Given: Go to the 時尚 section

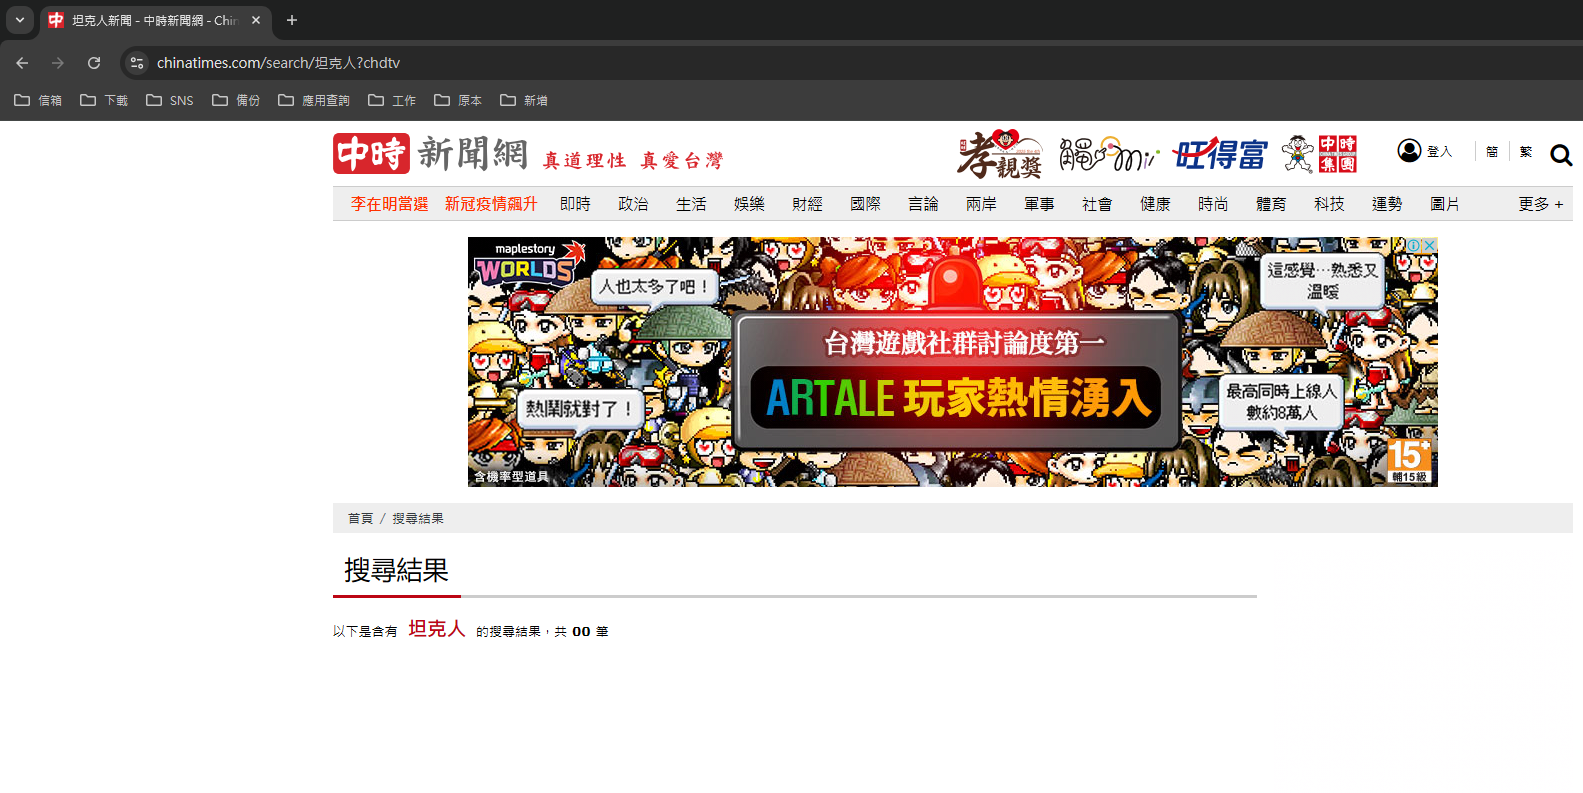Looking at the screenshot, I should 1213,204.
